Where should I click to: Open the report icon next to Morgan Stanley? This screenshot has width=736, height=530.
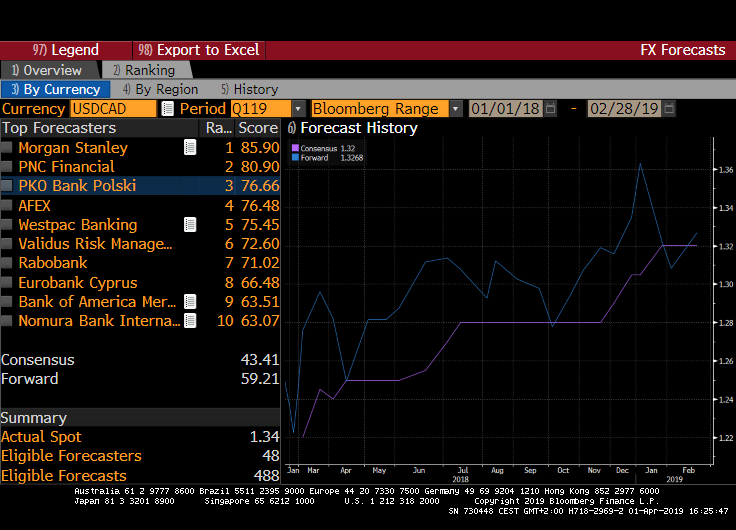[190, 147]
